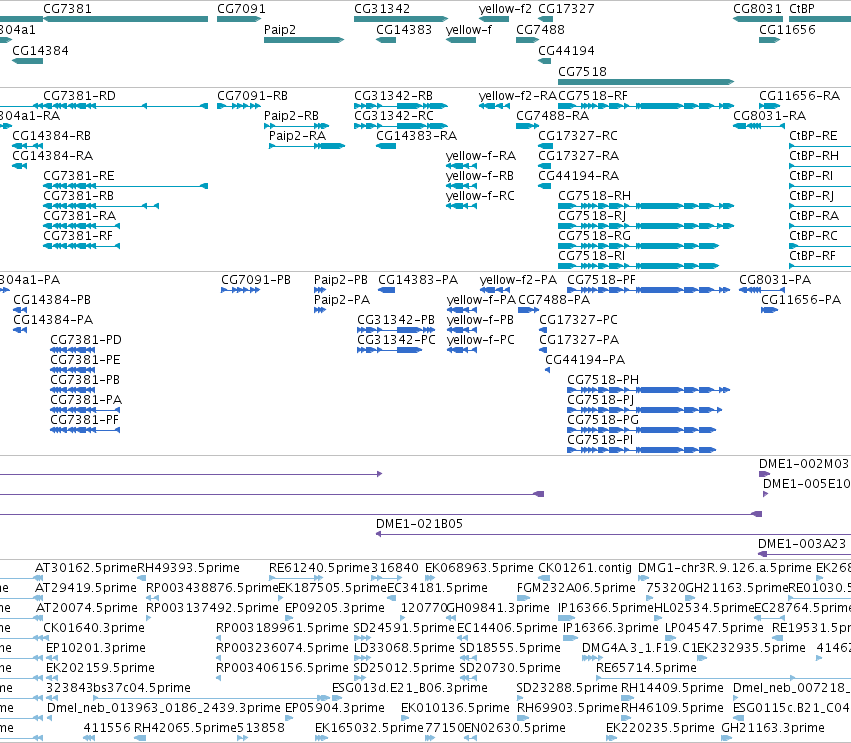Screen dimensions: 851x743
Task: Click the LP04547.5prime EST label
Action: (x=714, y=628)
